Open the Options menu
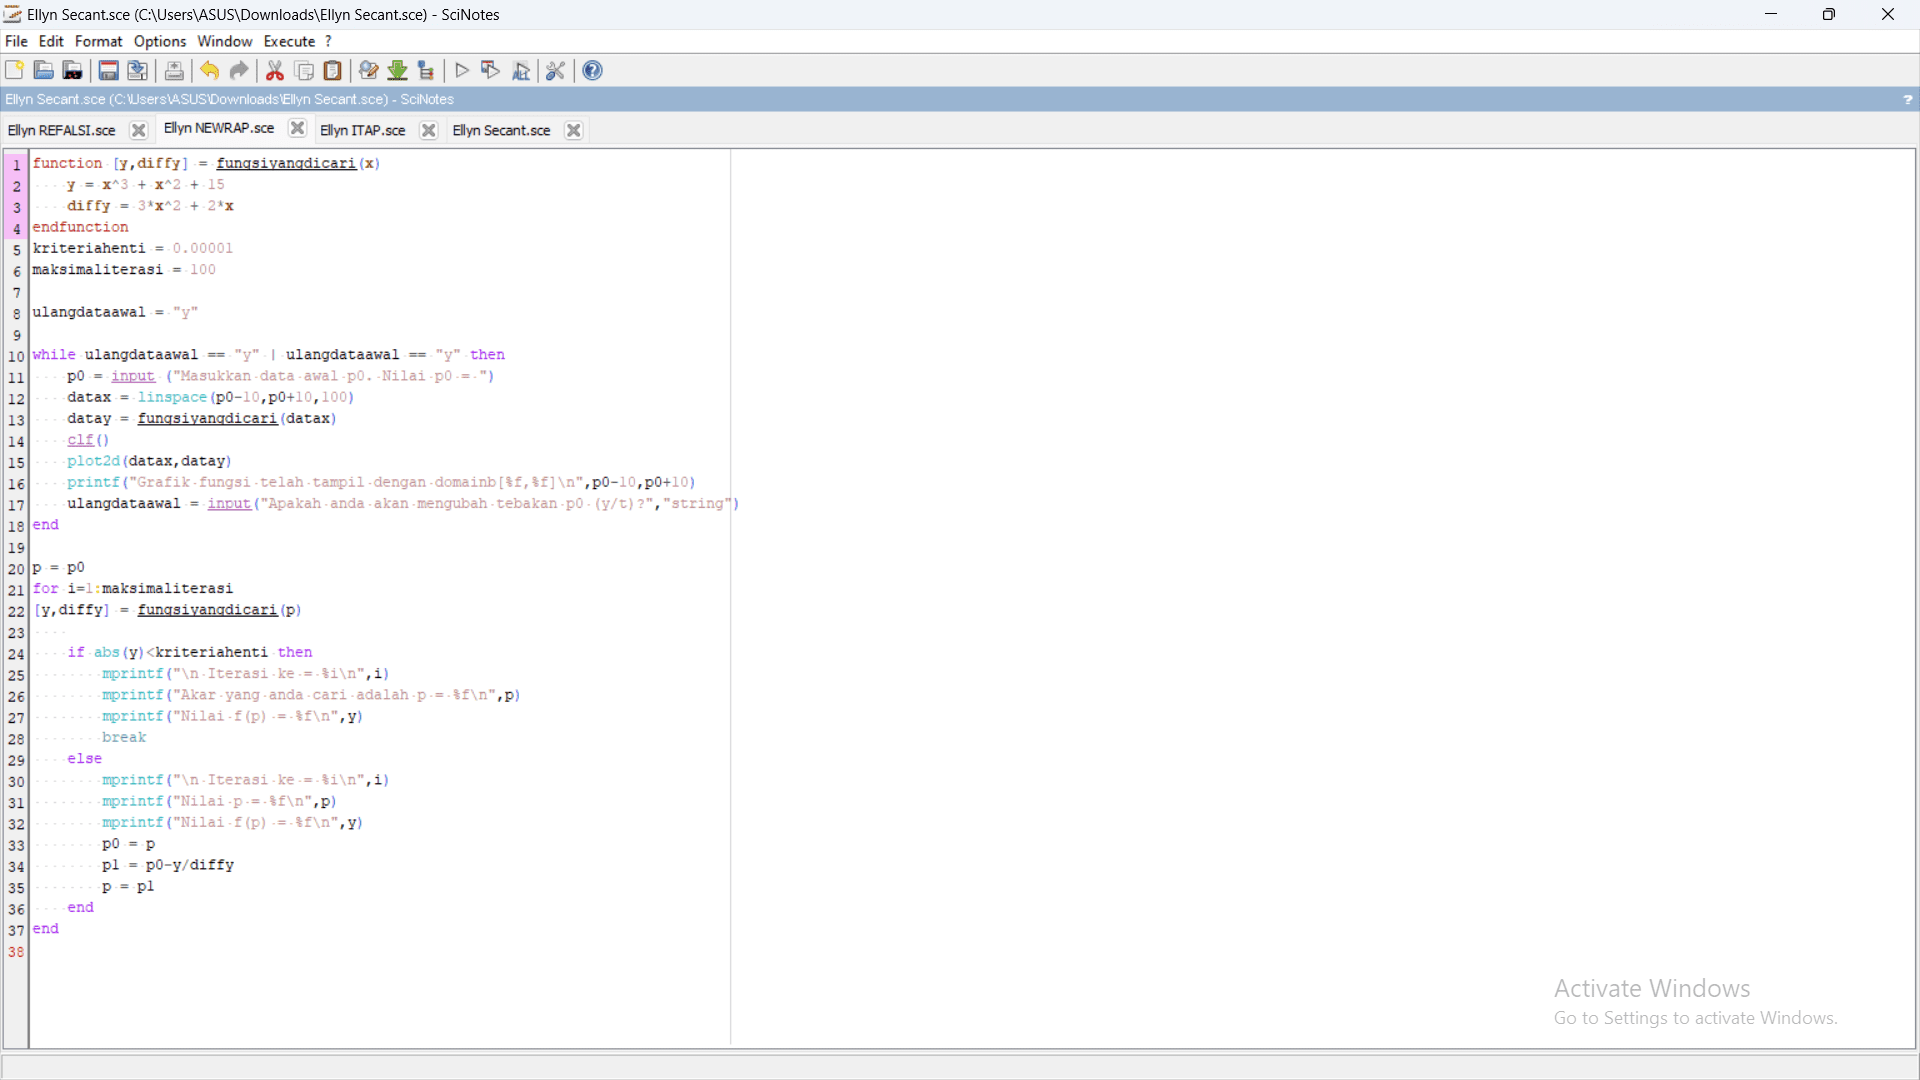This screenshot has height=1080, width=1920. pos(160,41)
